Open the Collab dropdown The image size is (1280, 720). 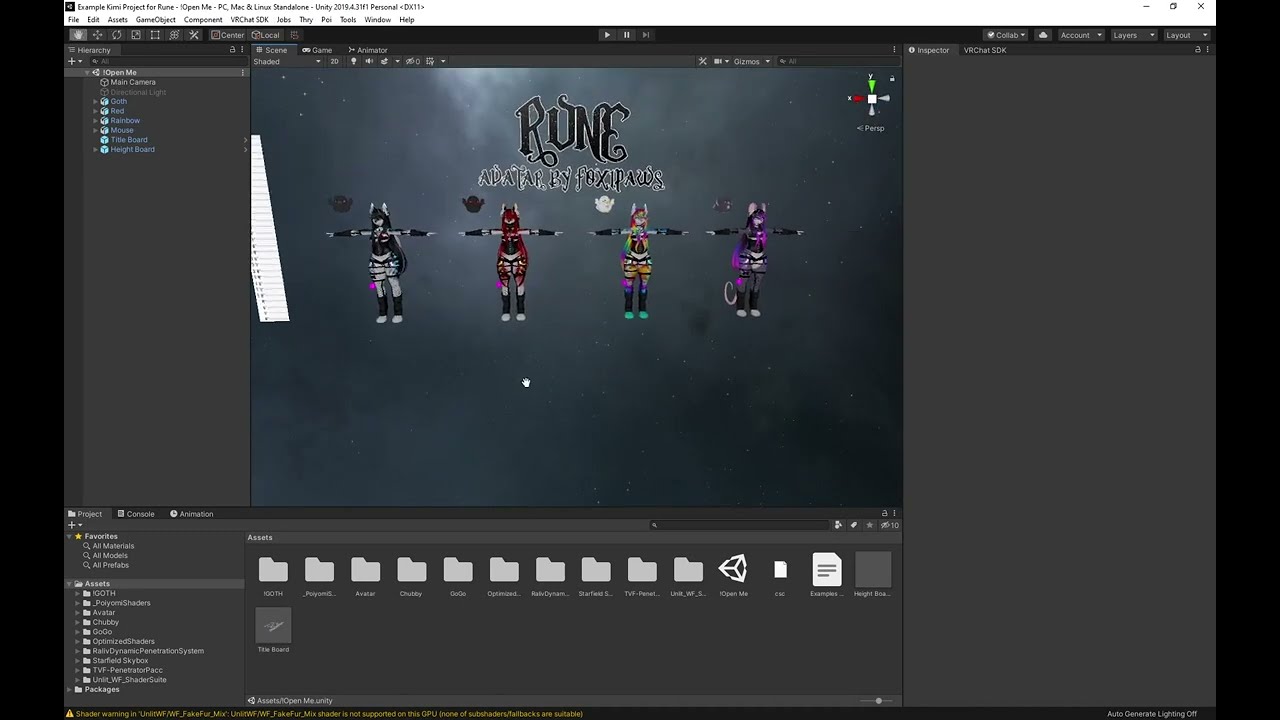(1005, 35)
